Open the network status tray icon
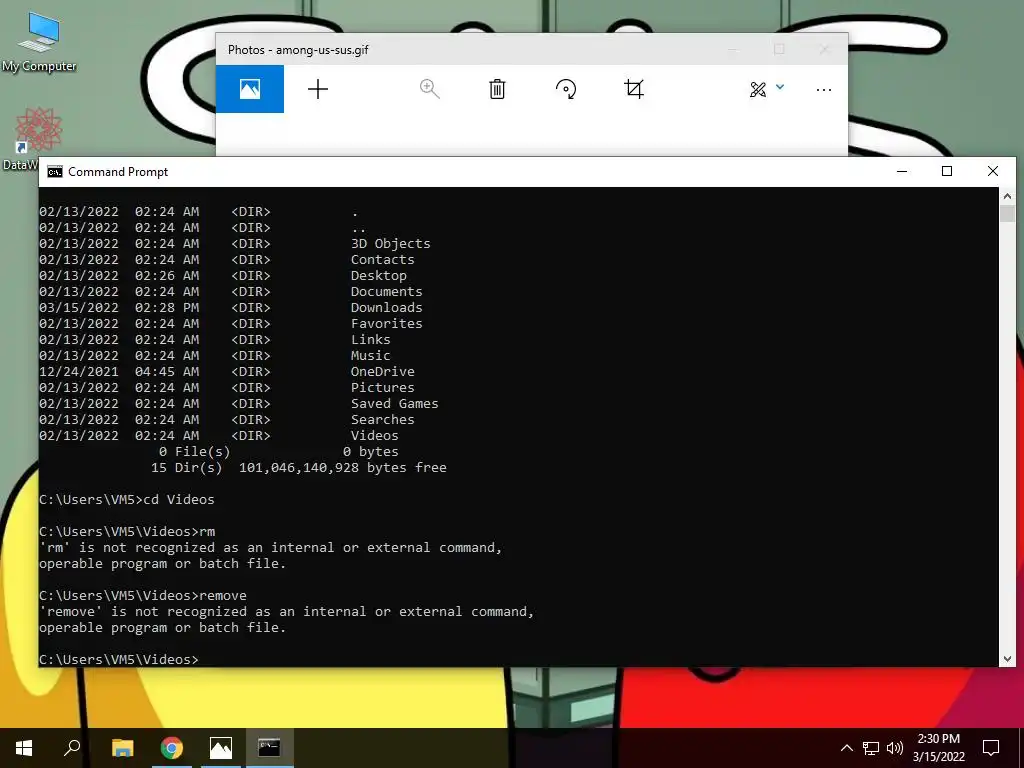 pos(871,748)
